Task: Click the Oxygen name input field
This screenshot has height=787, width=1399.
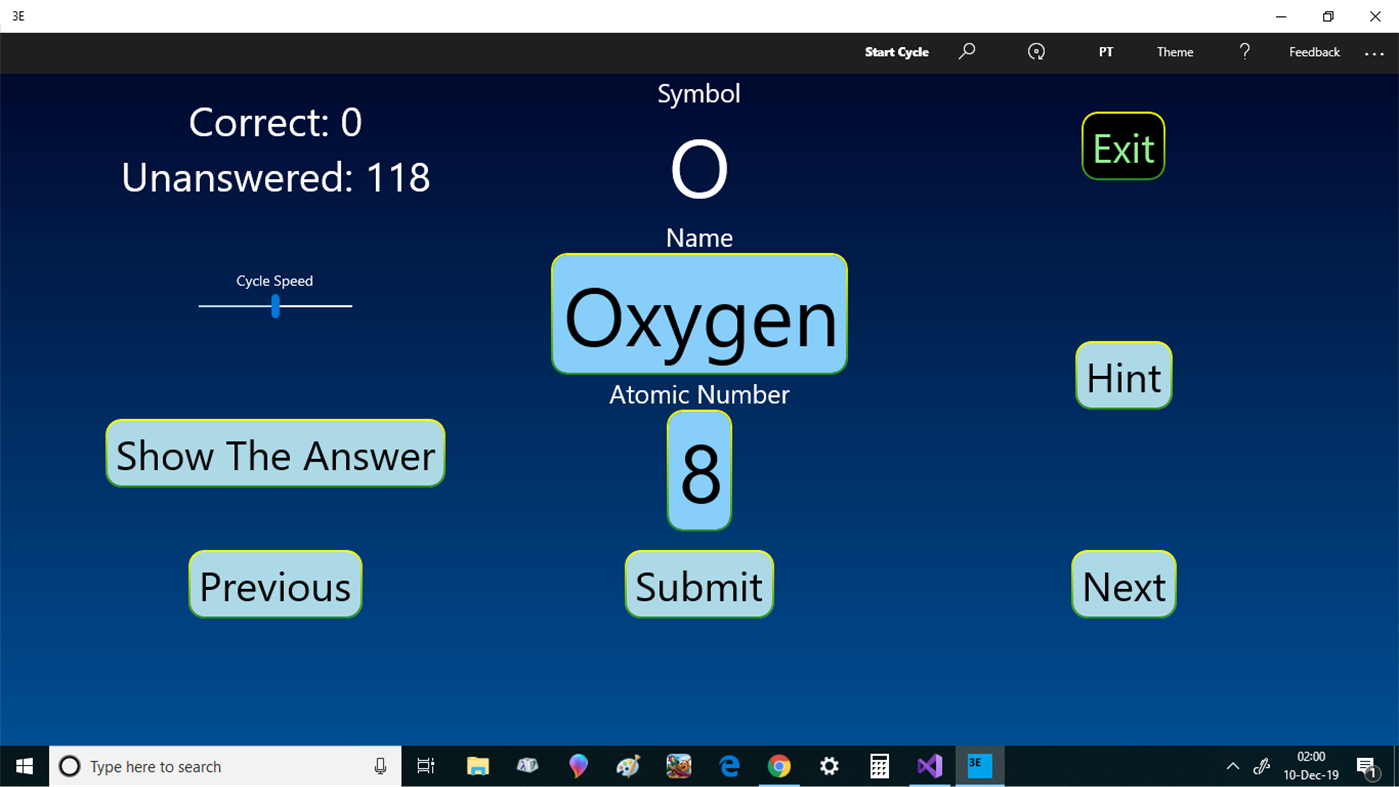Action: [698, 313]
